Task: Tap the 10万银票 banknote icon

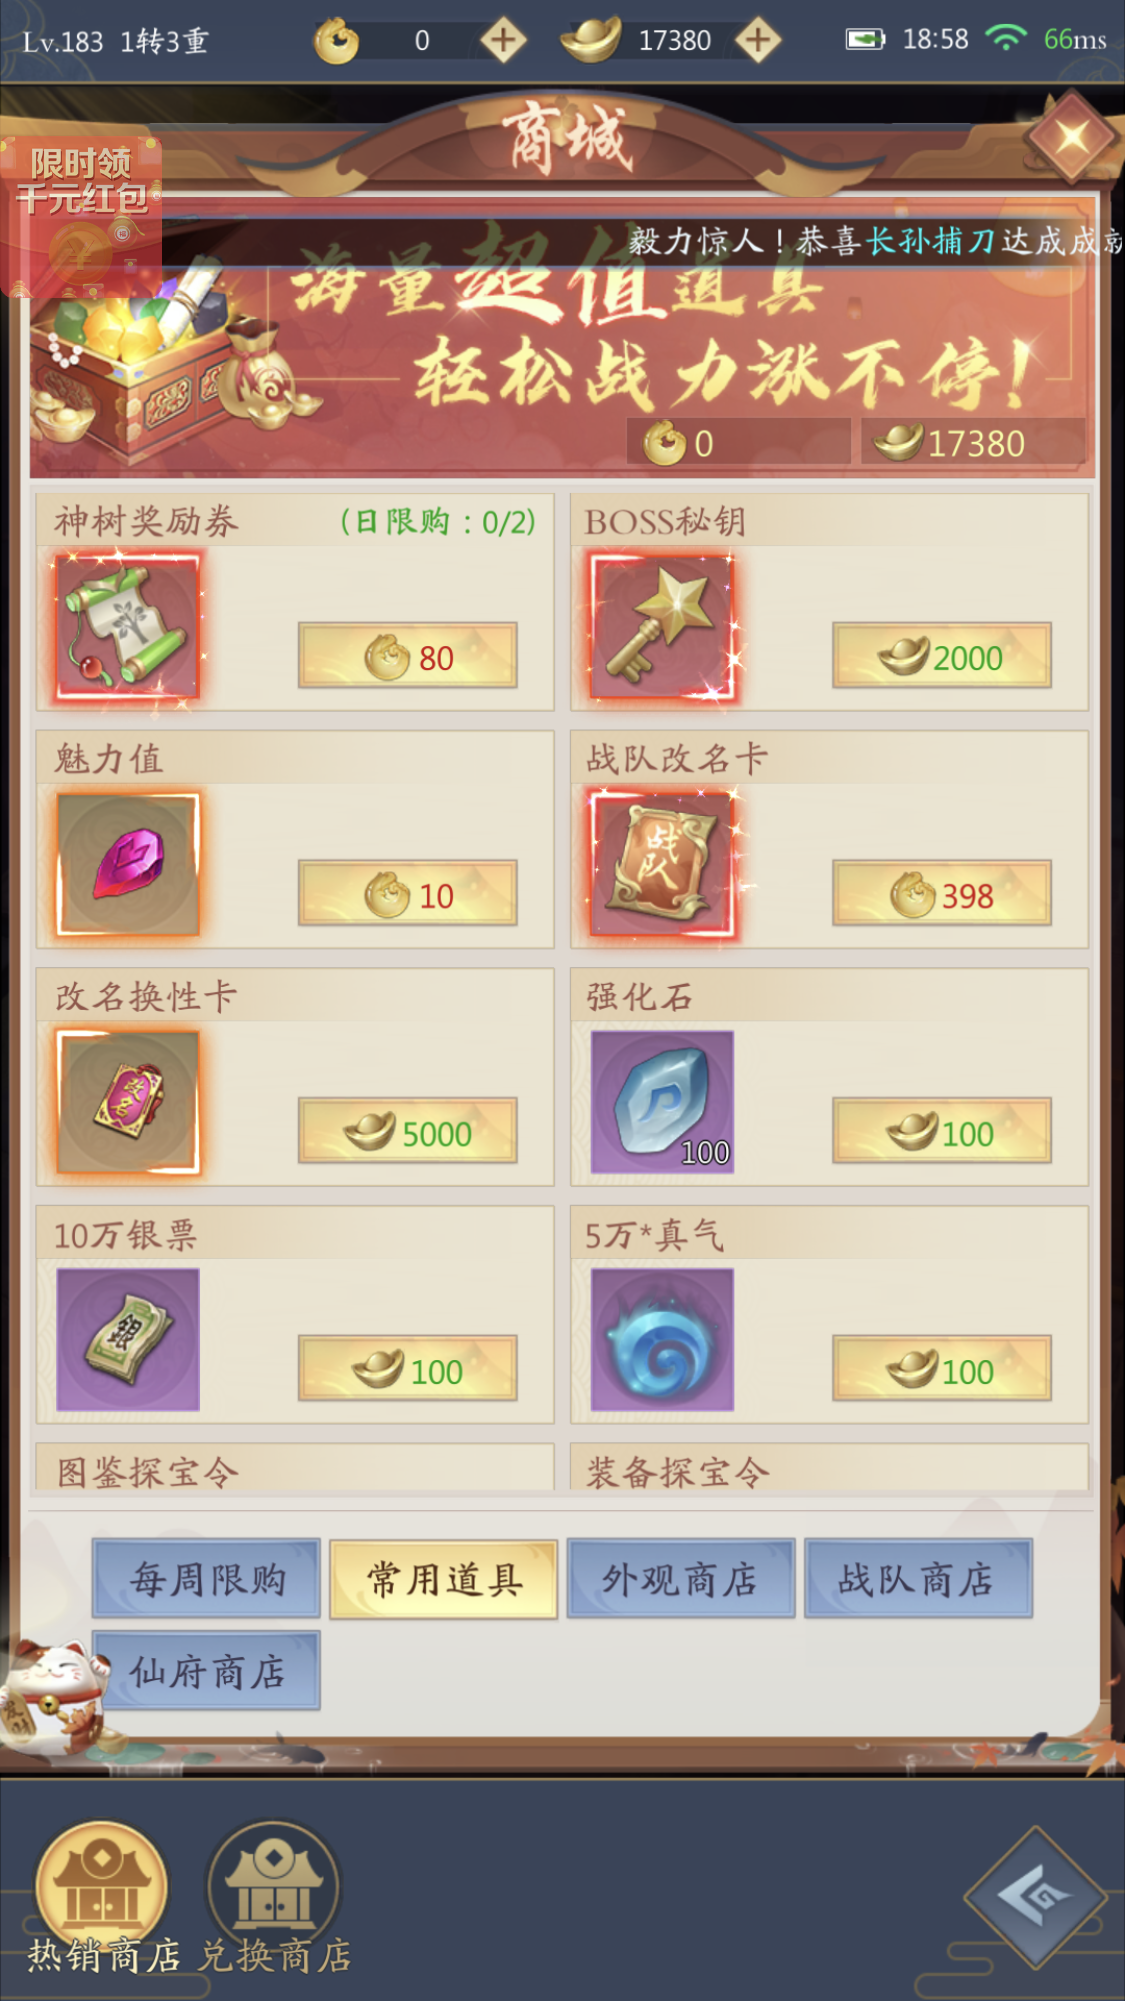Action: (127, 1340)
